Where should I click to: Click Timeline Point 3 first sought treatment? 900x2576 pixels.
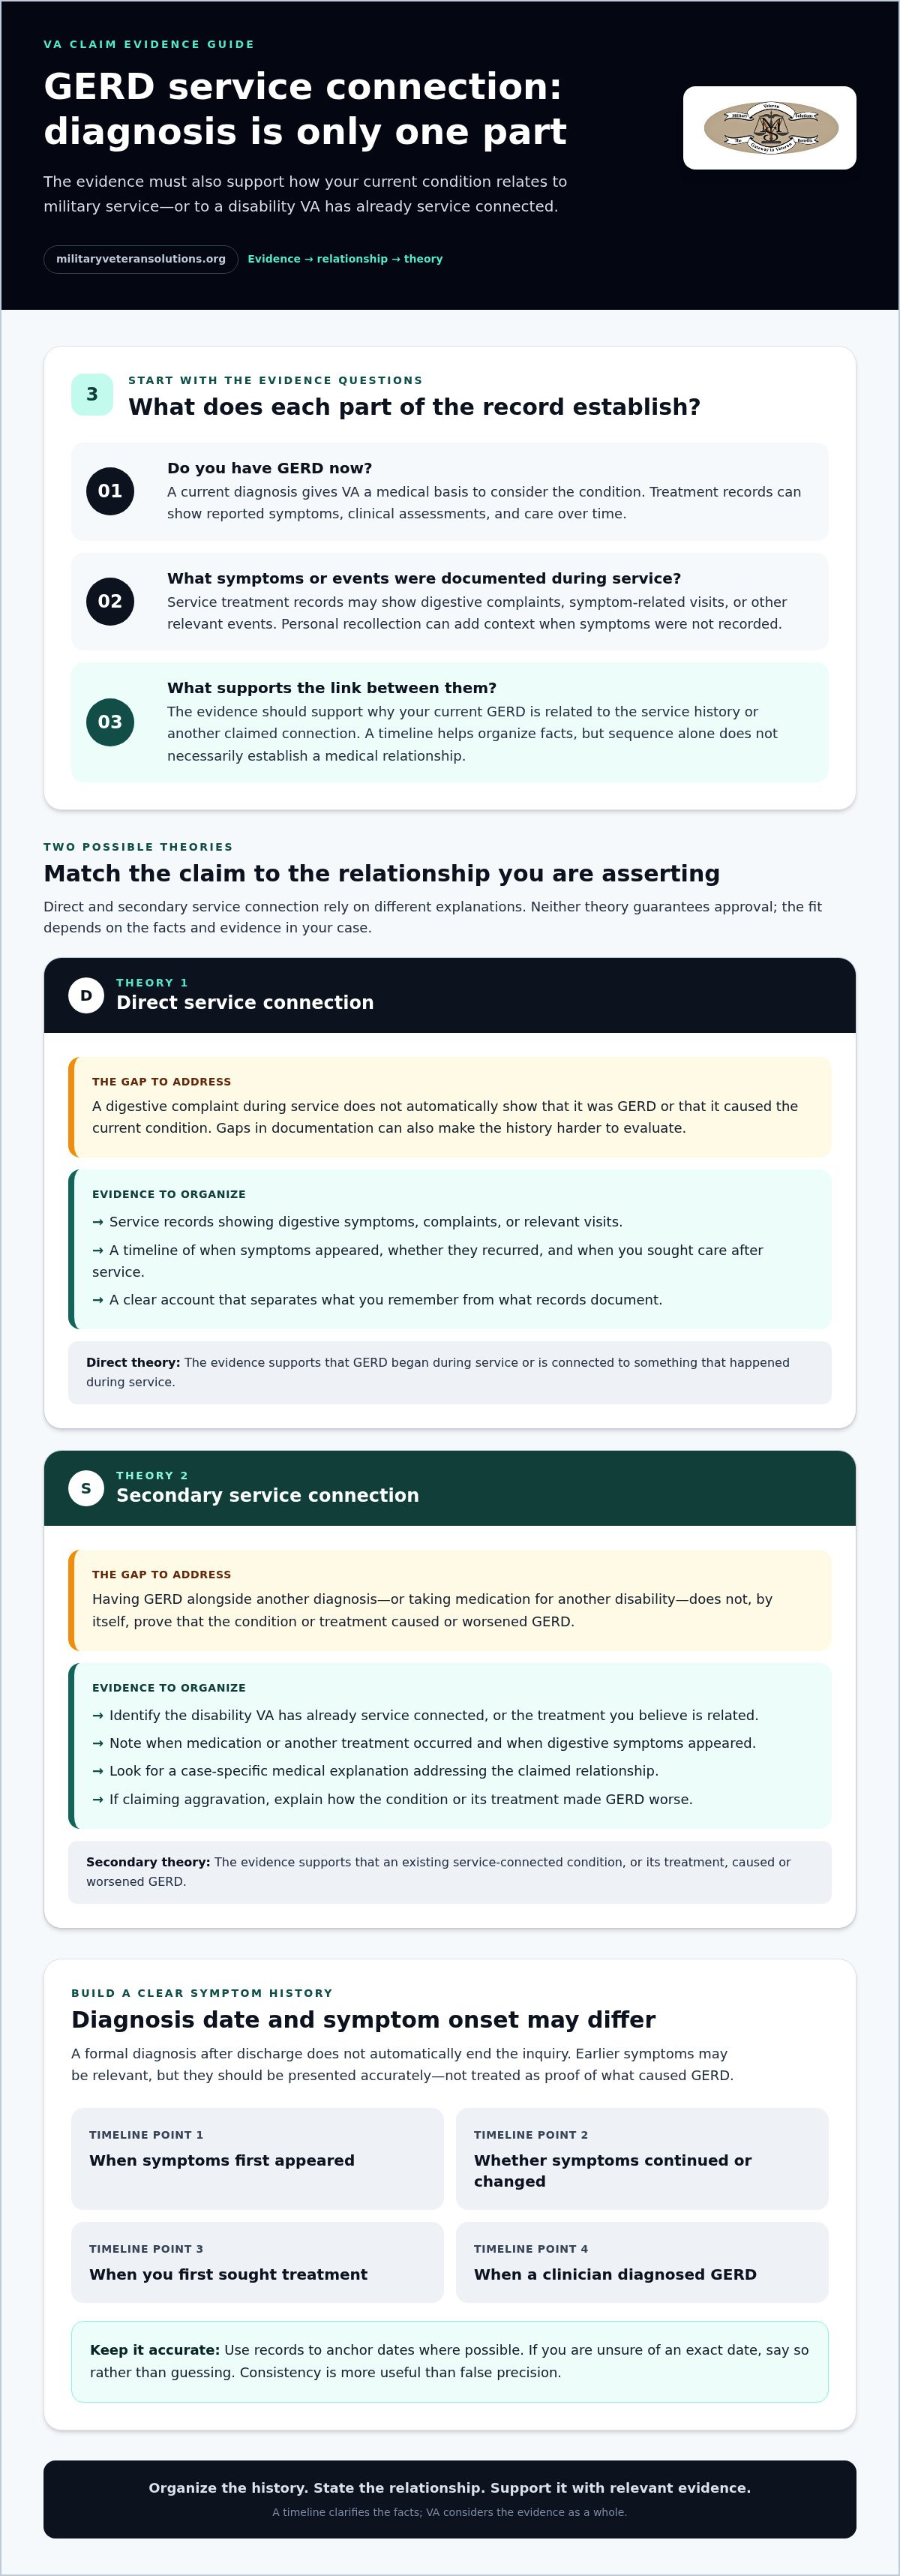pyautogui.click(x=257, y=2262)
